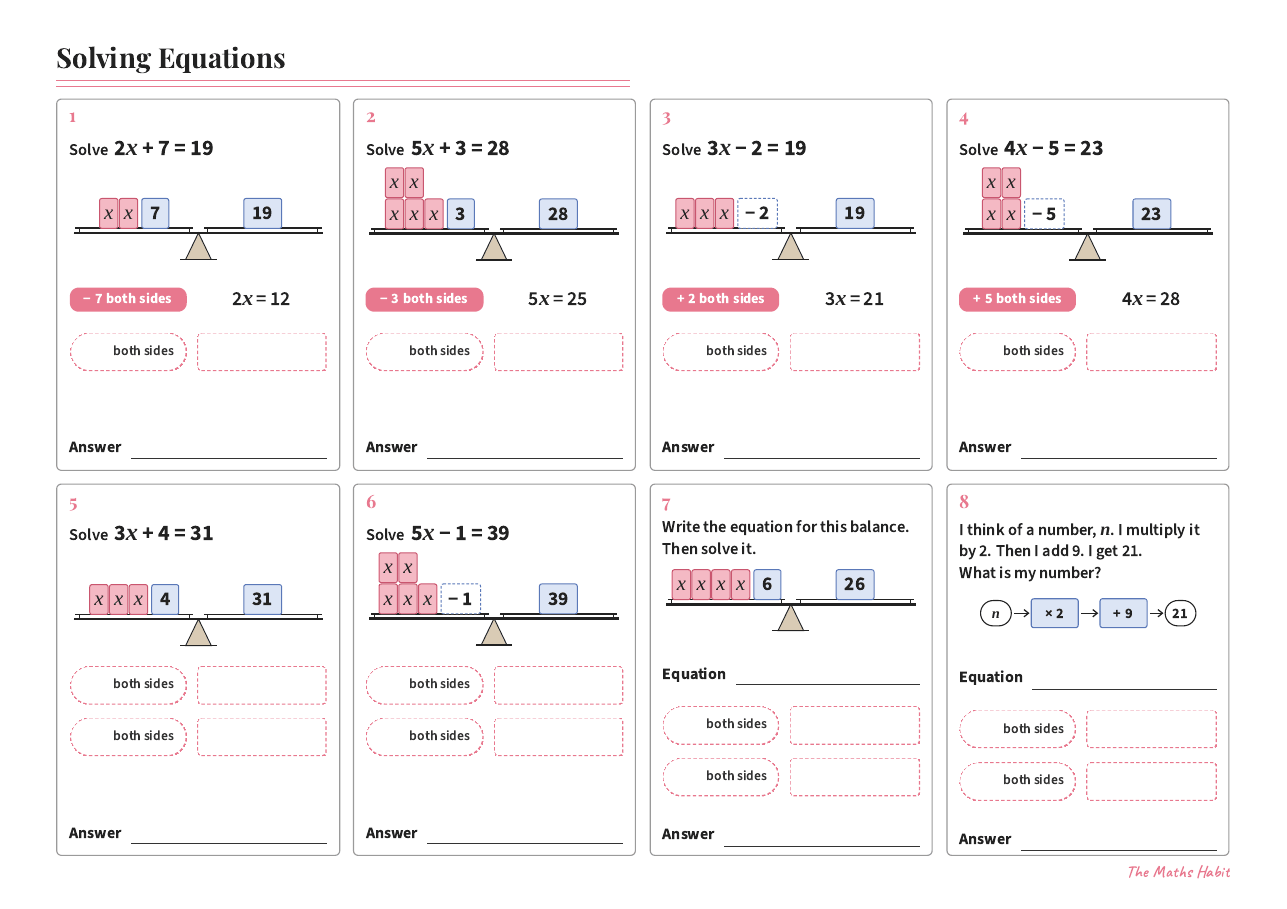Click the circled 21 result node
The height and width of the screenshot is (909, 1287).
click(1180, 613)
